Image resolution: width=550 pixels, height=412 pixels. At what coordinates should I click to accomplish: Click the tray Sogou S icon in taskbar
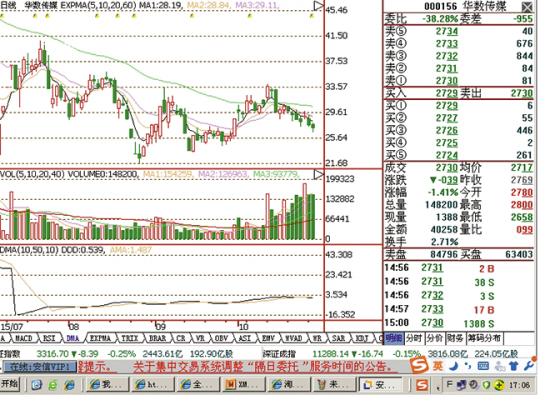422,385
